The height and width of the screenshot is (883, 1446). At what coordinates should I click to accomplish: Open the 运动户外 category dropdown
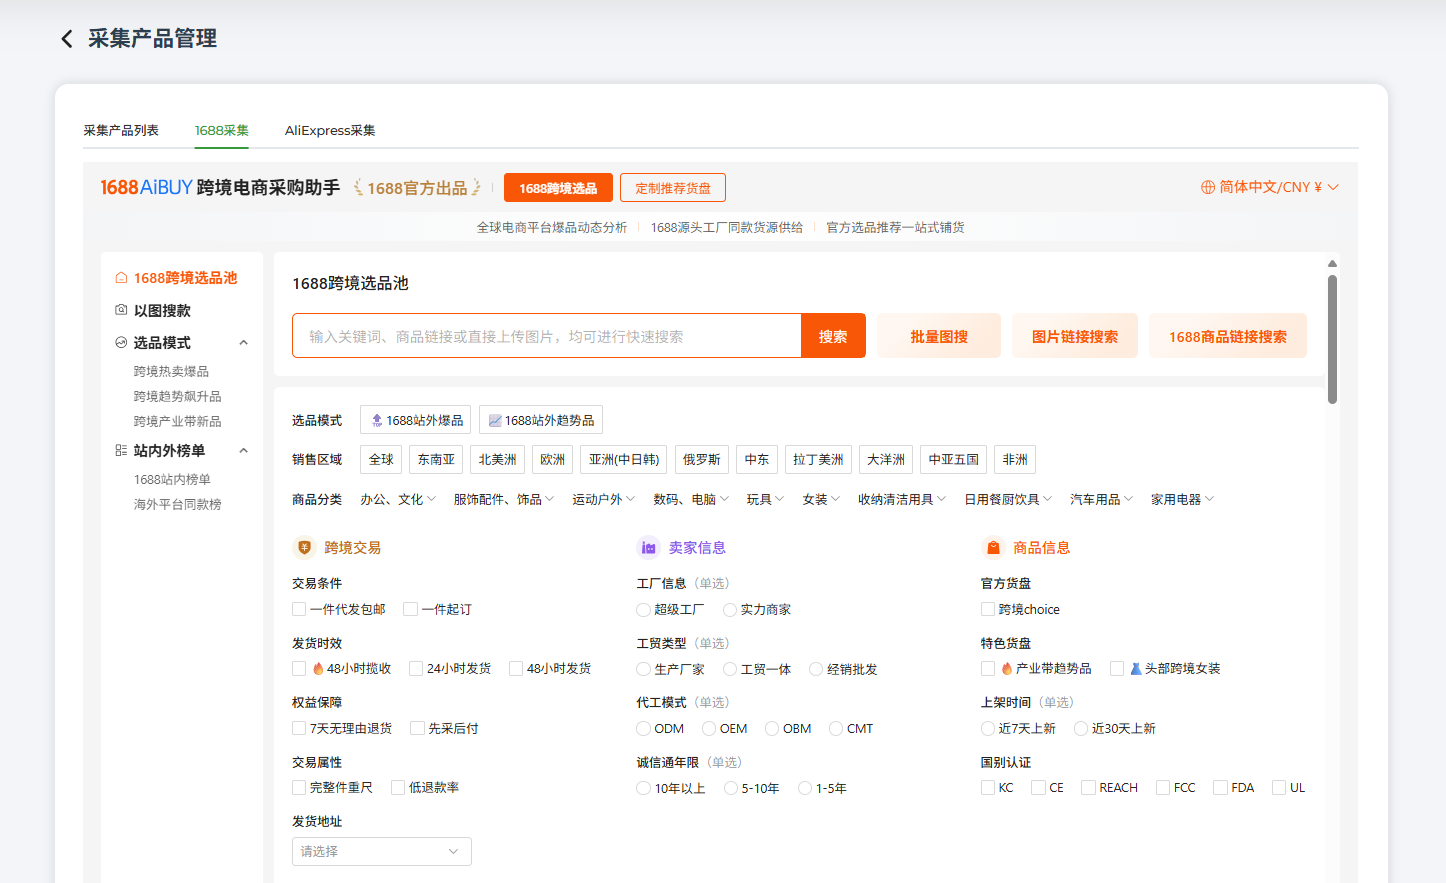(x=604, y=499)
